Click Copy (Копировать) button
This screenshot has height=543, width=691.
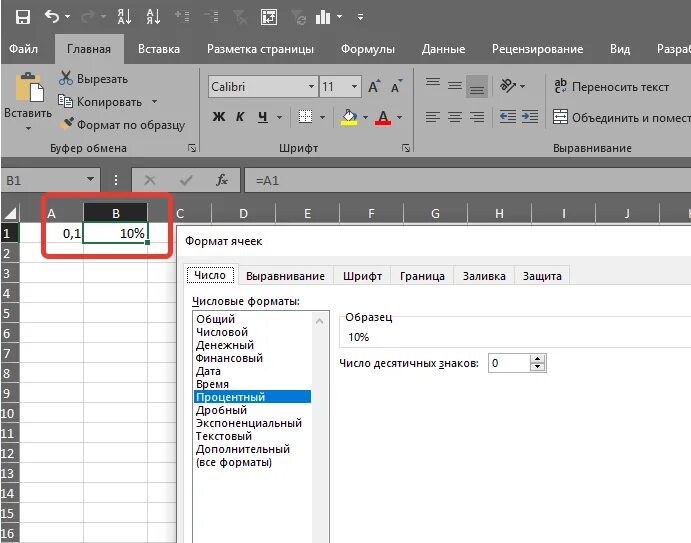pyautogui.click(x=100, y=102)
